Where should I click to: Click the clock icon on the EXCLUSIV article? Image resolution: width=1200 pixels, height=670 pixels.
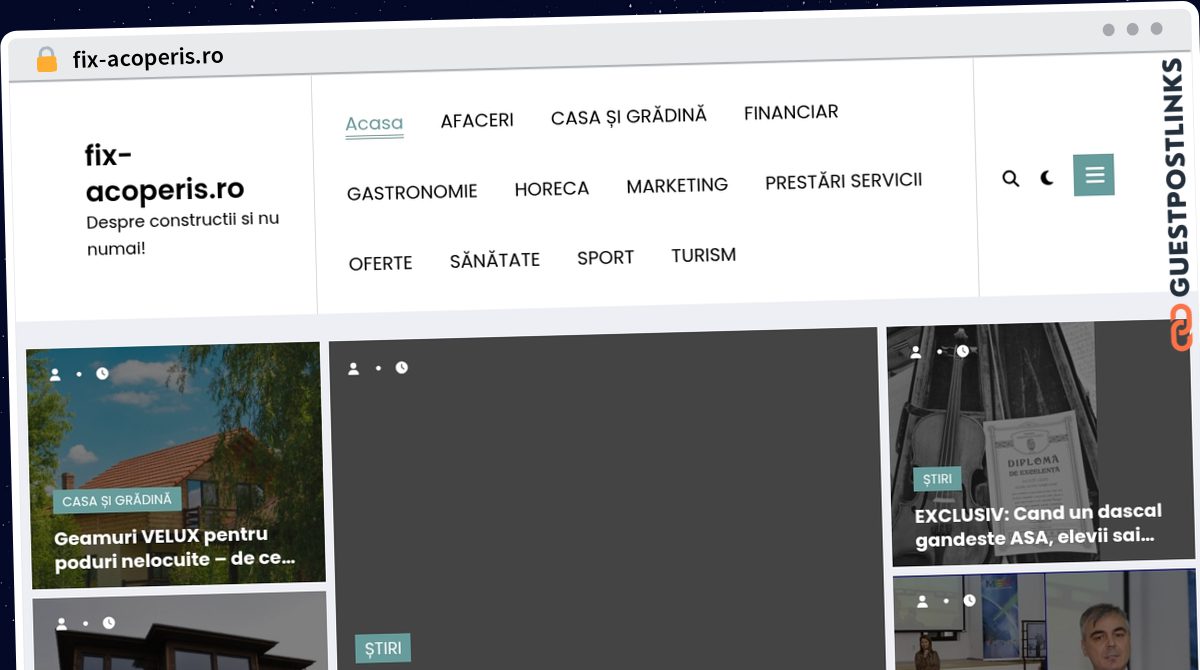click(962, 351)
